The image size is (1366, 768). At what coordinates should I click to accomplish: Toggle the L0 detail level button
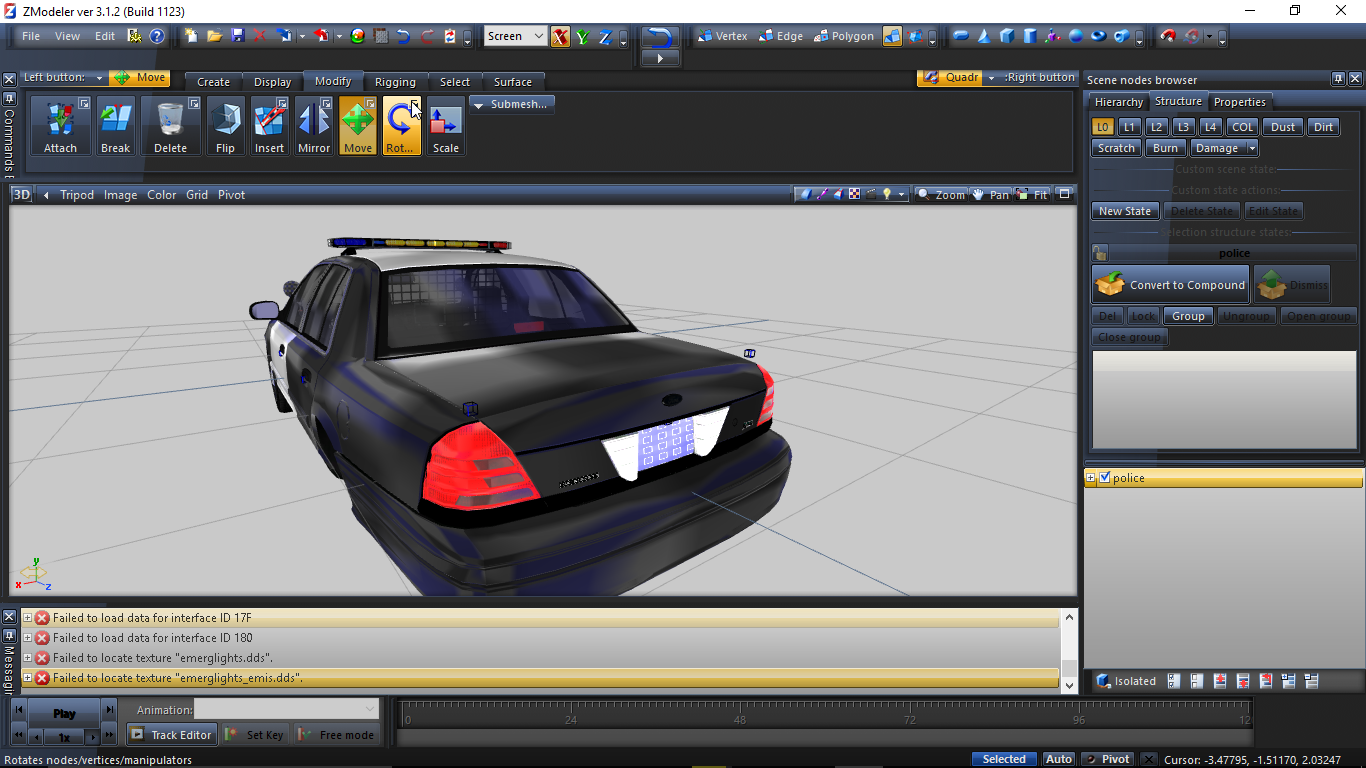(1102, 127)
